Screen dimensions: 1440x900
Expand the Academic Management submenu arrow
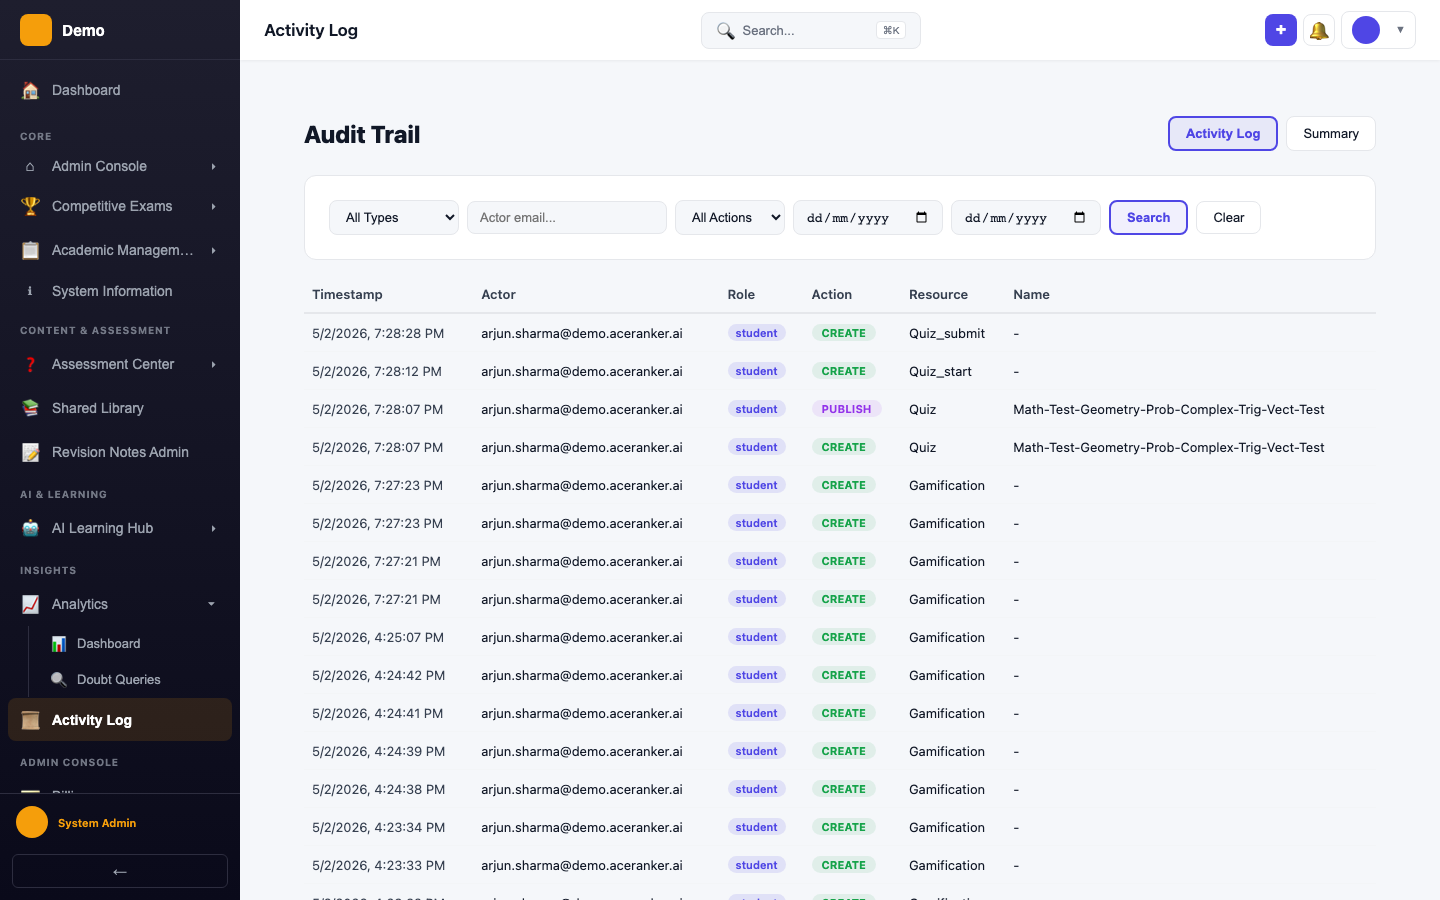pos(213,250)
